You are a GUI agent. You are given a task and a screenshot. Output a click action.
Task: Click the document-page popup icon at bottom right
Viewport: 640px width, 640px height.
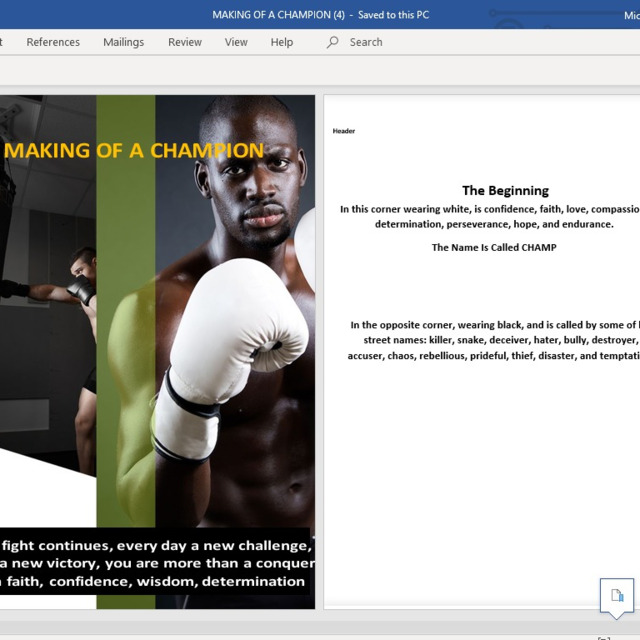pos(616,596)
